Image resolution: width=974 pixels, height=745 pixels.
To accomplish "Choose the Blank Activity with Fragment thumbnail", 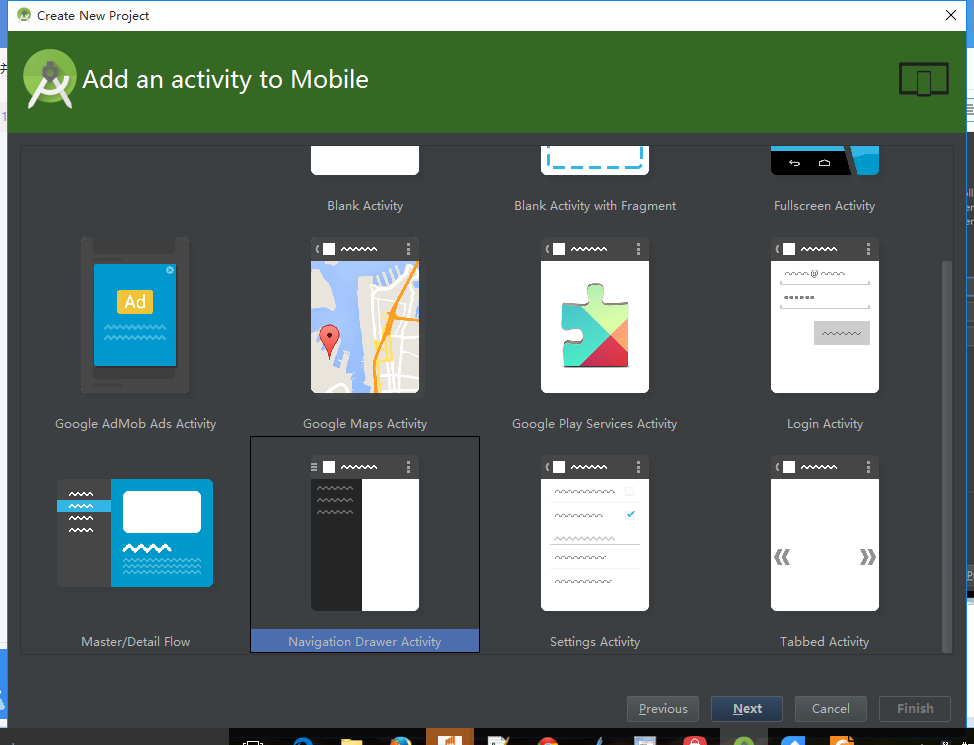I will pyautogui.click(x=594, y=160).
